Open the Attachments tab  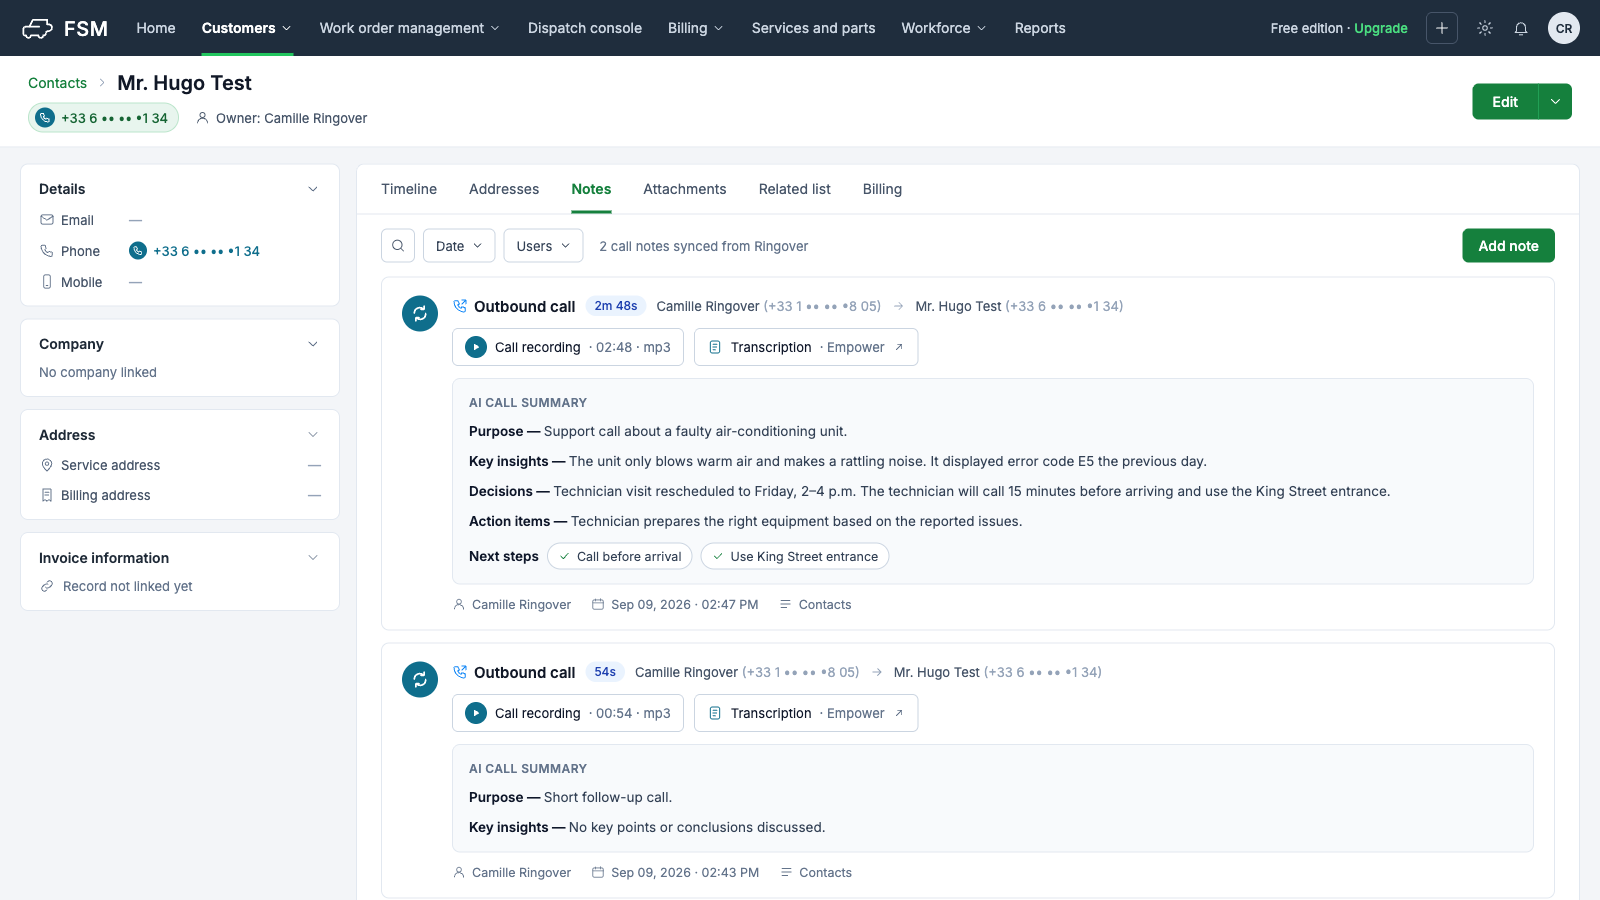coord(685,189)
